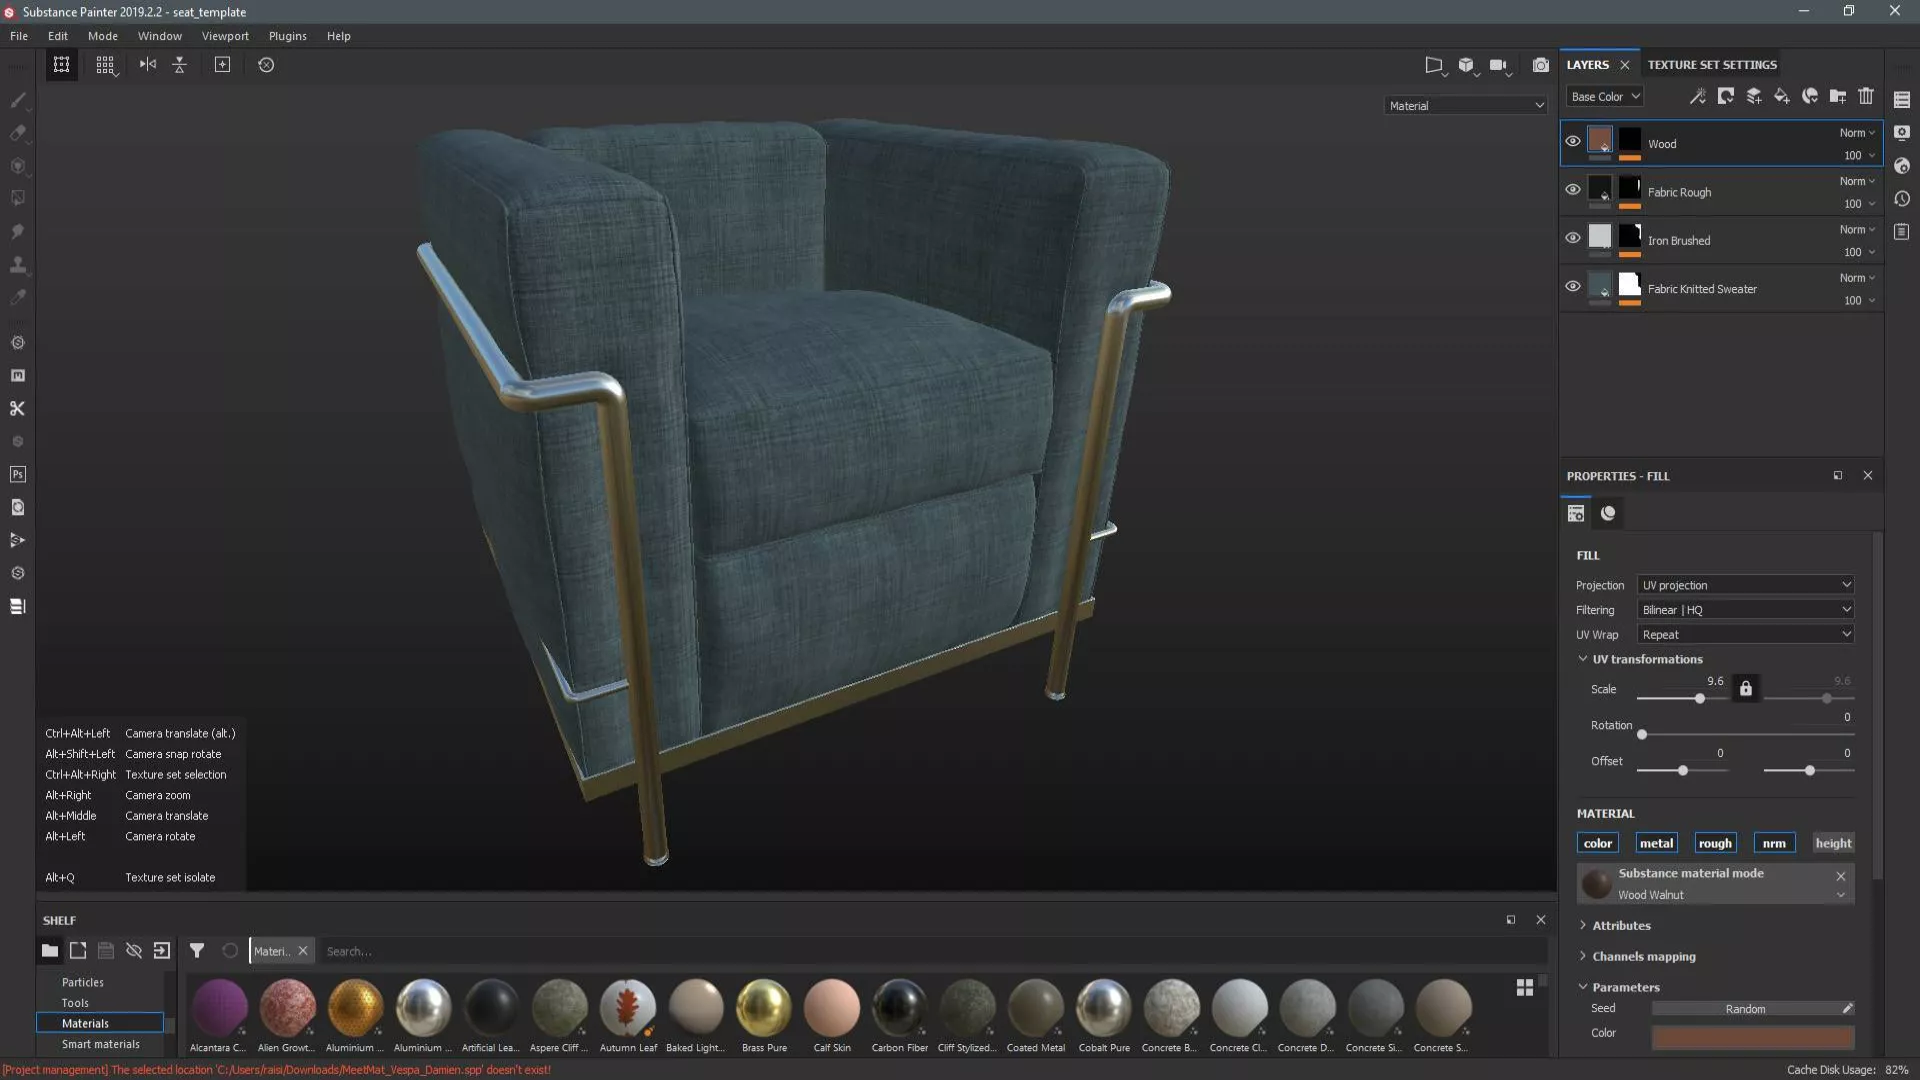Select the Brass Pure material thumbnail
1920x1080 pixels.
(764, 1008)
